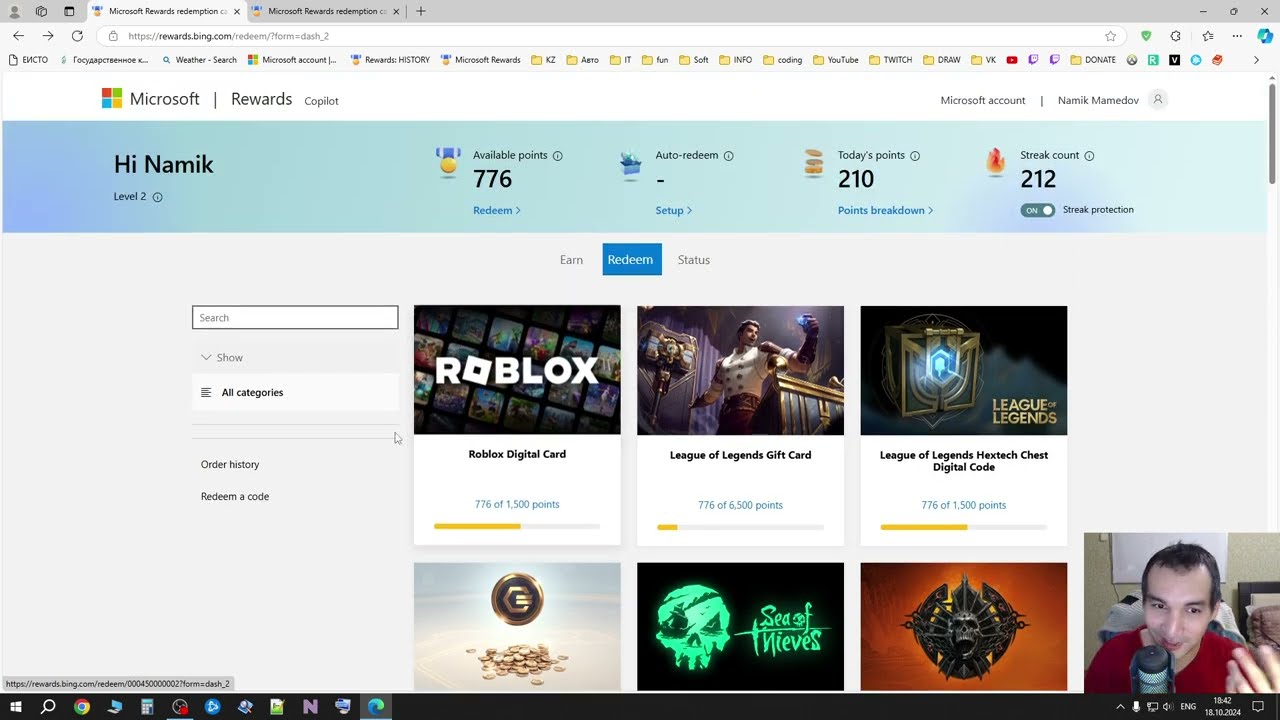The image size is (1280, 720).
Task: Click Redeem link under Available points
Action: (496, 210)
